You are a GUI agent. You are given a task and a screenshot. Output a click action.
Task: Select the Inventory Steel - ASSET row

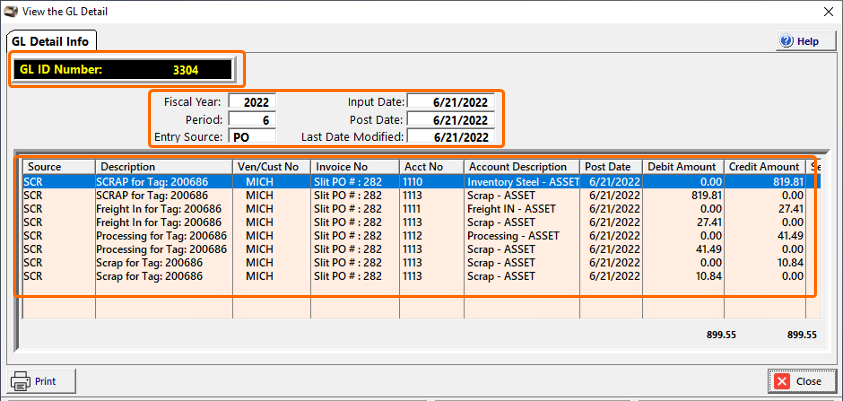tap(520, 183)
